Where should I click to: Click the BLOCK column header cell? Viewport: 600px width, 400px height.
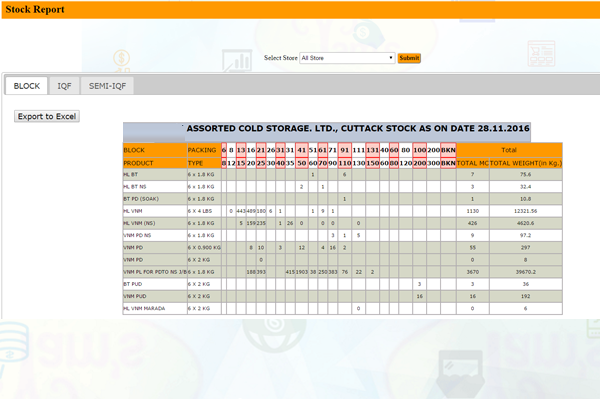[x=155, y=150]
